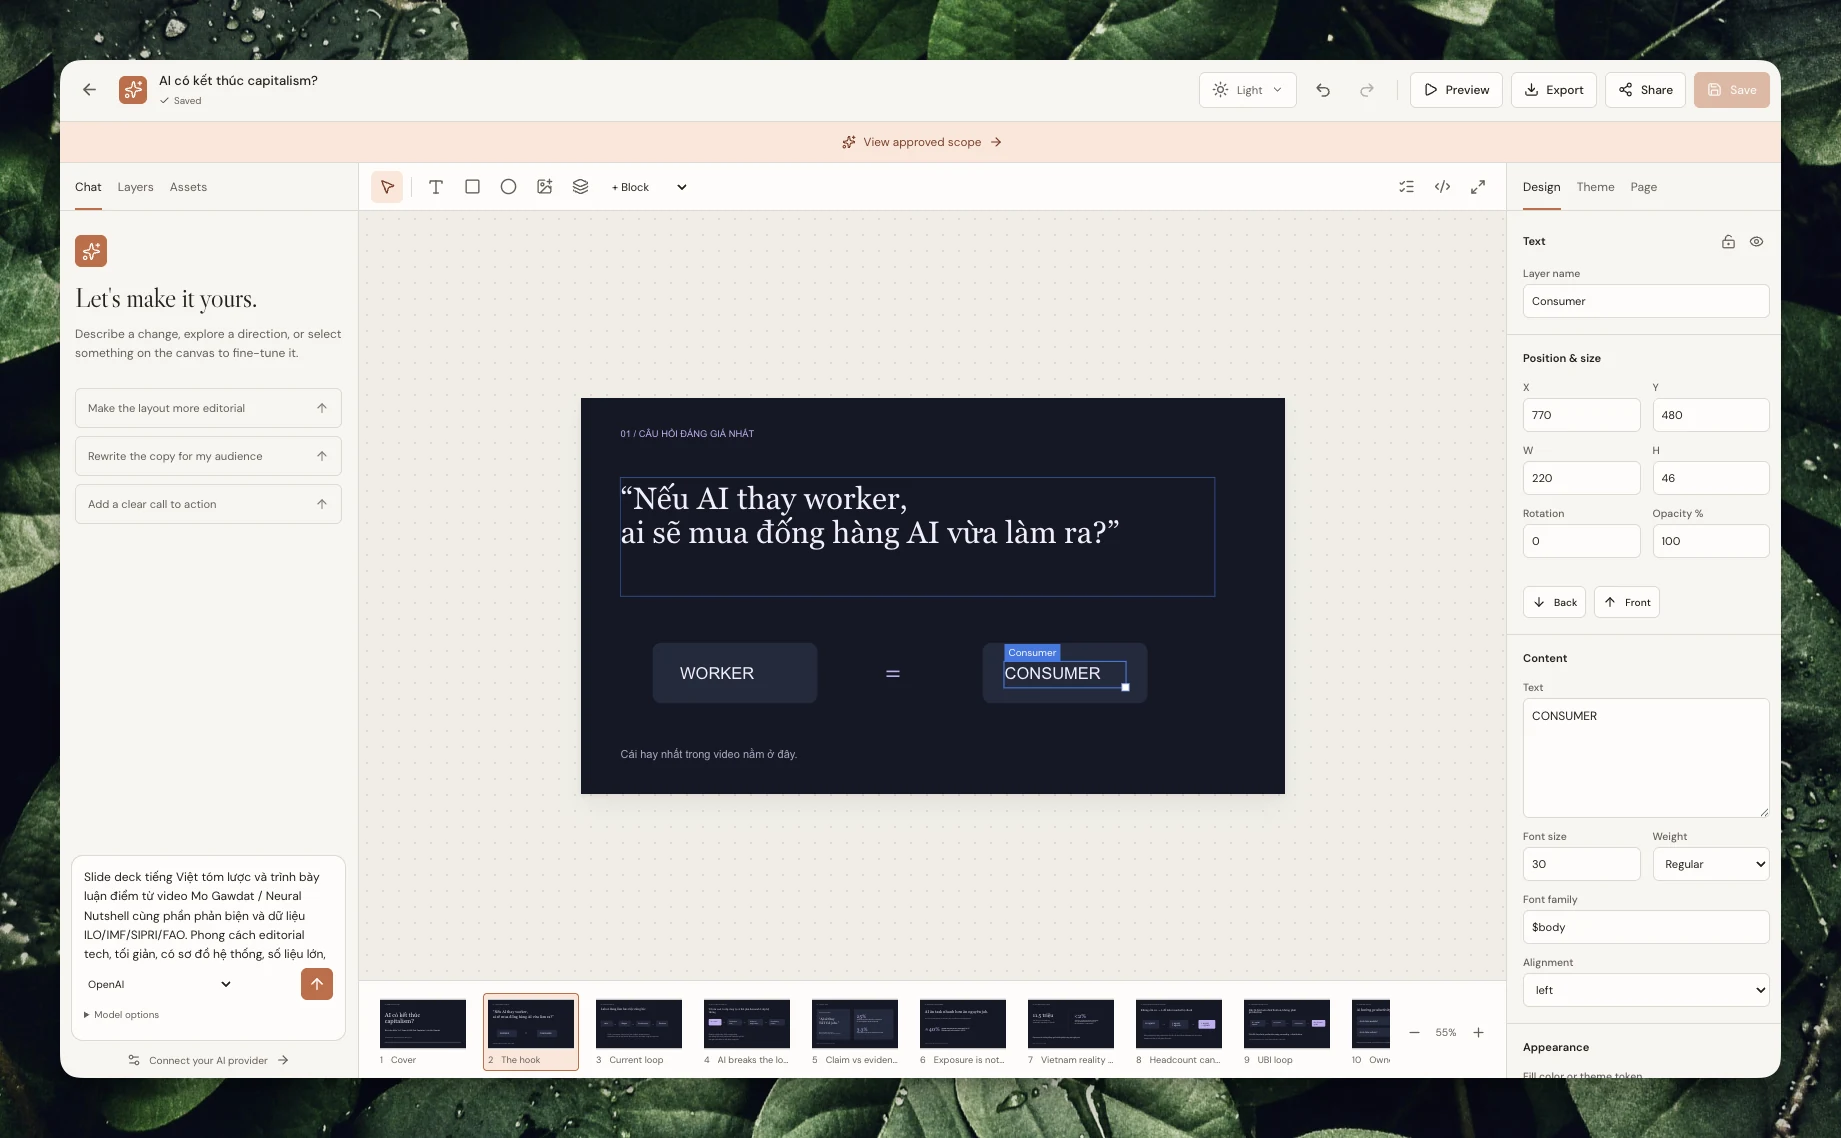Submit 'Make the layout more editorial' arrow
The height and width of the screenshot is (1138, 1841).
pyautogui.click(x=322, y=408)
